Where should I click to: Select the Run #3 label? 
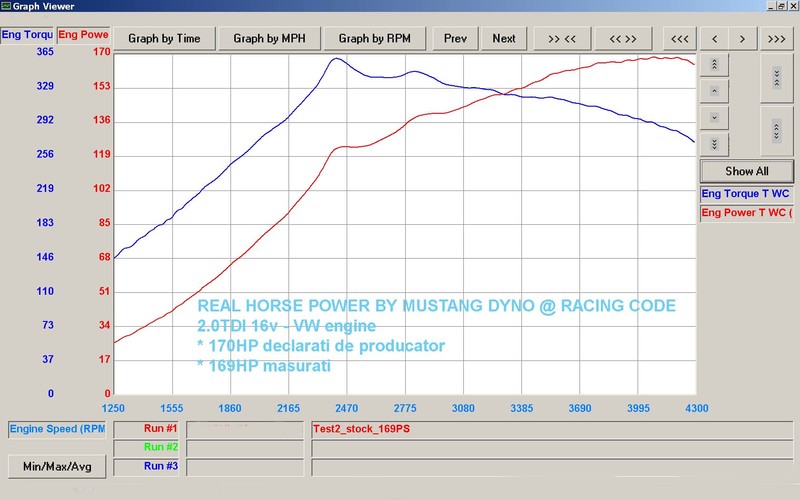(146, 466)
